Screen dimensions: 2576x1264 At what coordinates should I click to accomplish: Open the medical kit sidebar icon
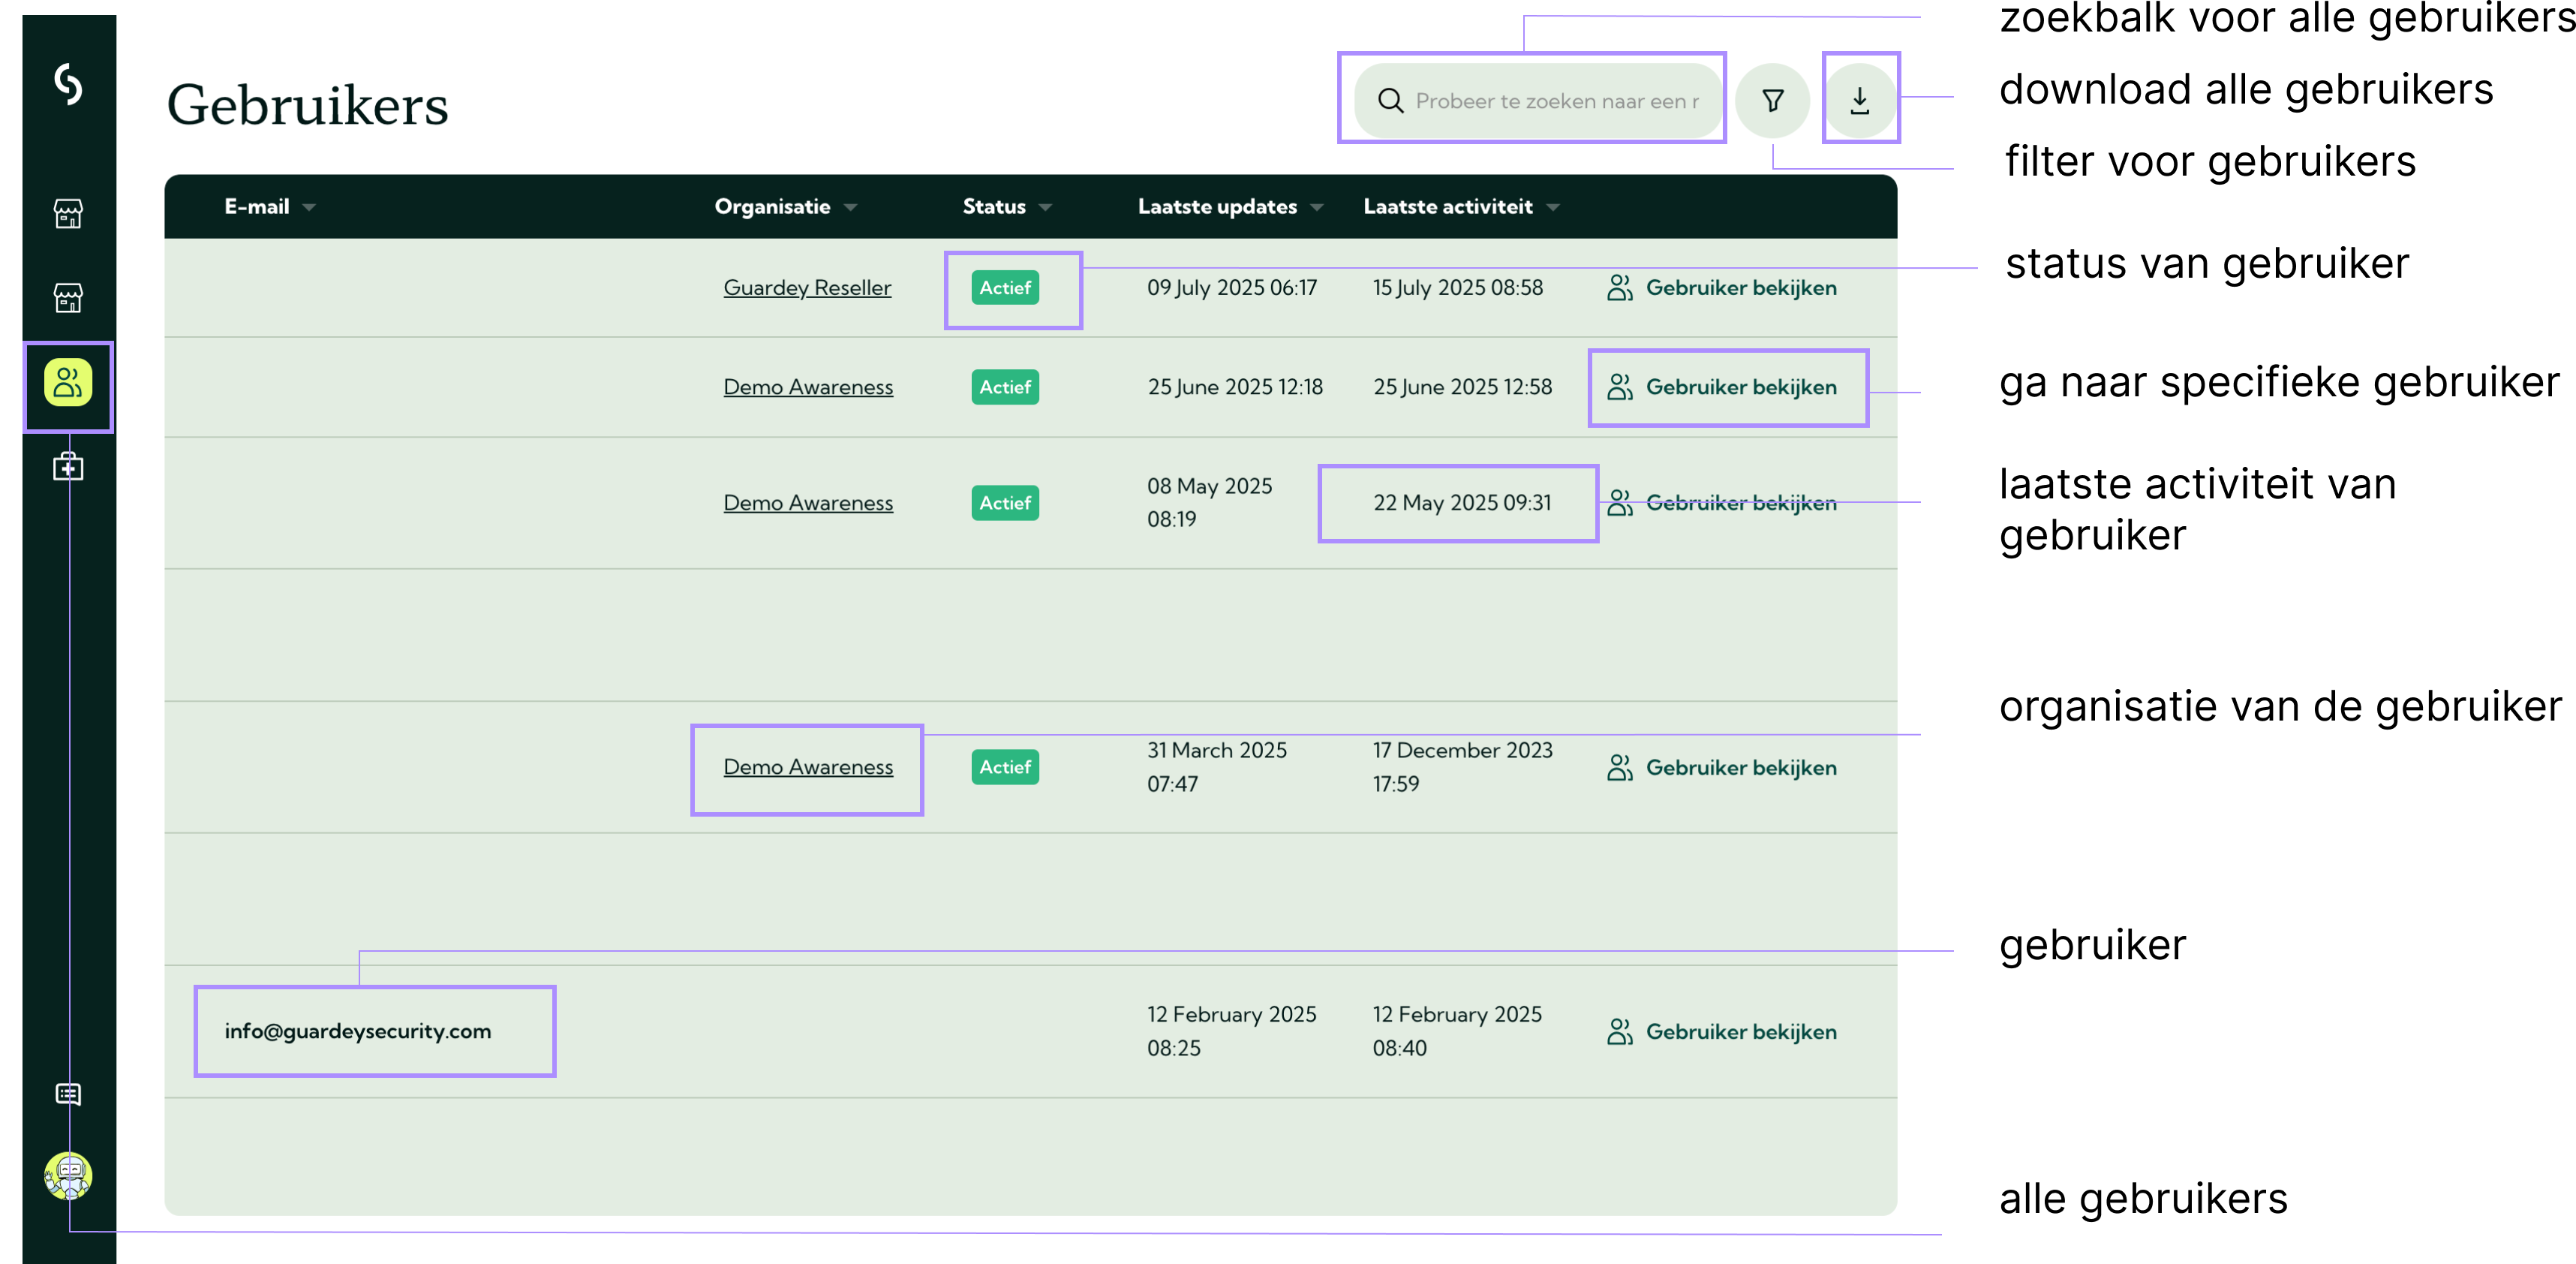[x=68, y=466]
